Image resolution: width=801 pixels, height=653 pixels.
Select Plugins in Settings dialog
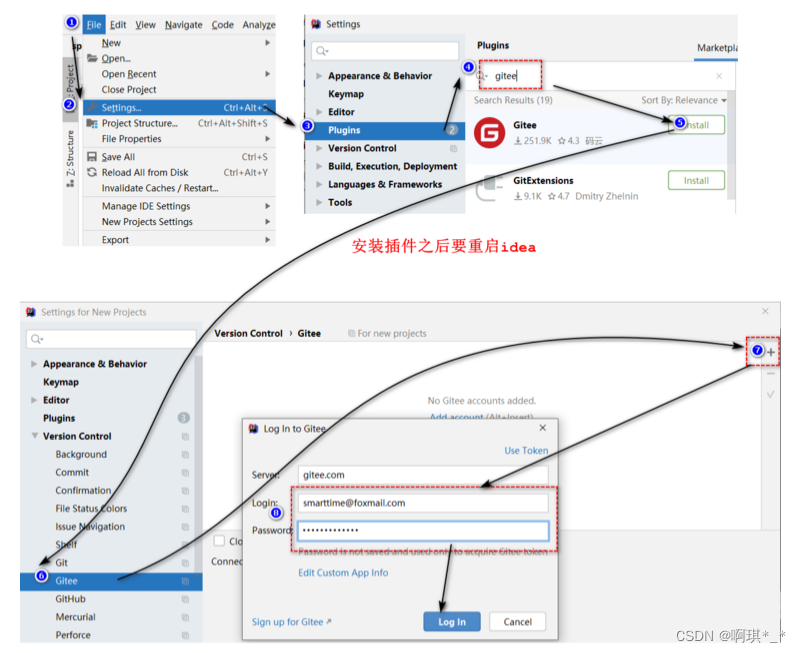pyautogui.click(x=385, y=130)
